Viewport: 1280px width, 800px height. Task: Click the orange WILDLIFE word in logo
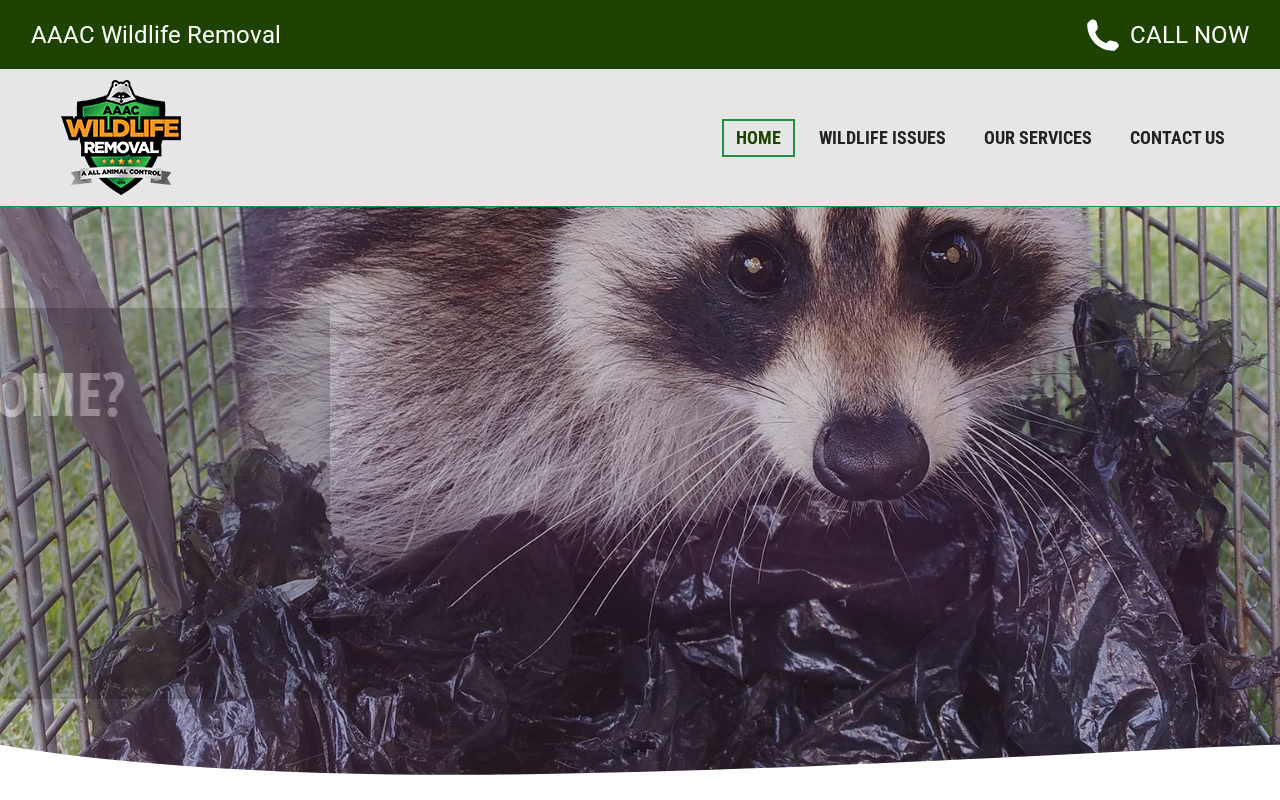(121, 127)
